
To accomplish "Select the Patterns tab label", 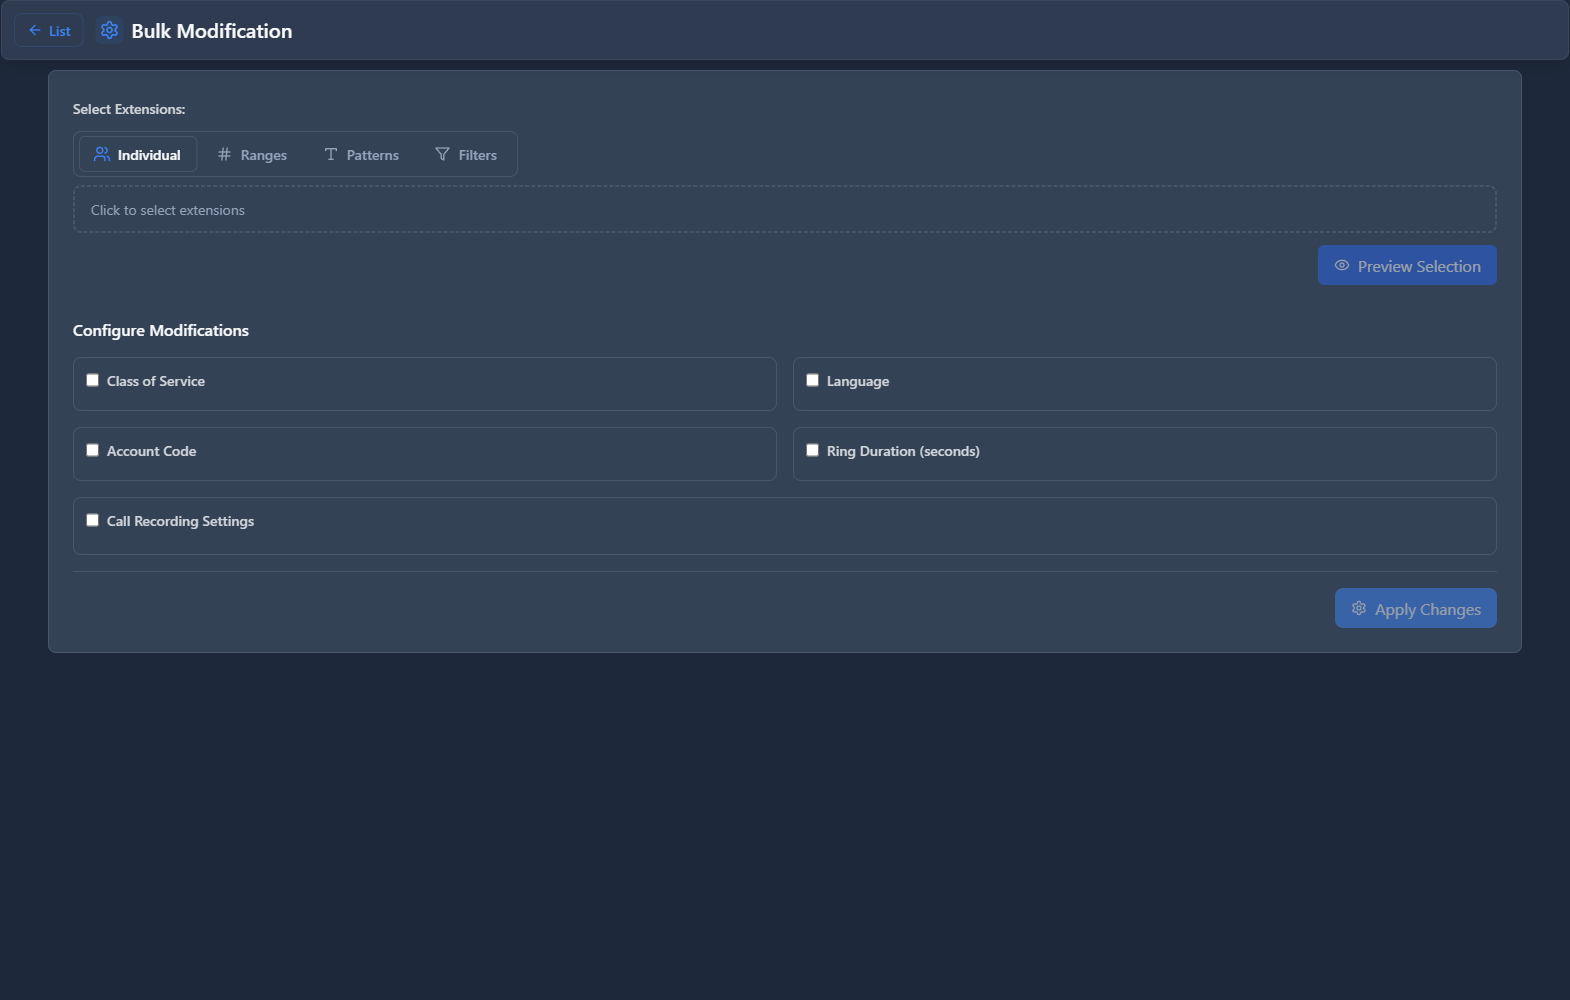I will [x=373, y=156].
